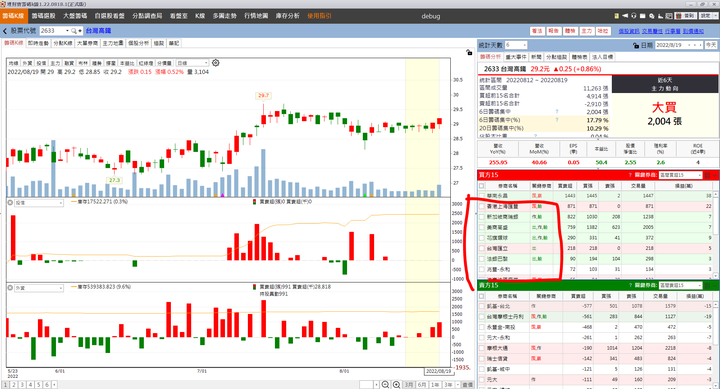This screenshot has height=389, width=720.
Task: Go to page 3 in bottom-left pager
Action: (x=22, y=384)
